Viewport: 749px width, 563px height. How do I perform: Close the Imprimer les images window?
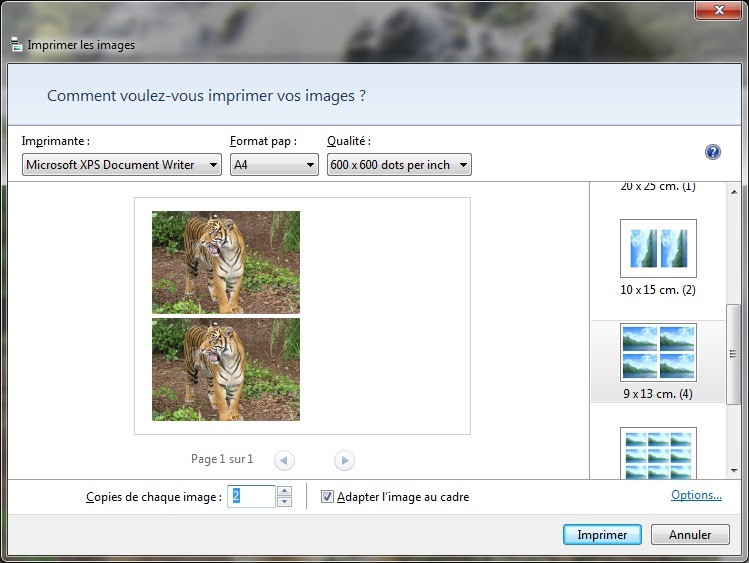click(x=719, y=10)
